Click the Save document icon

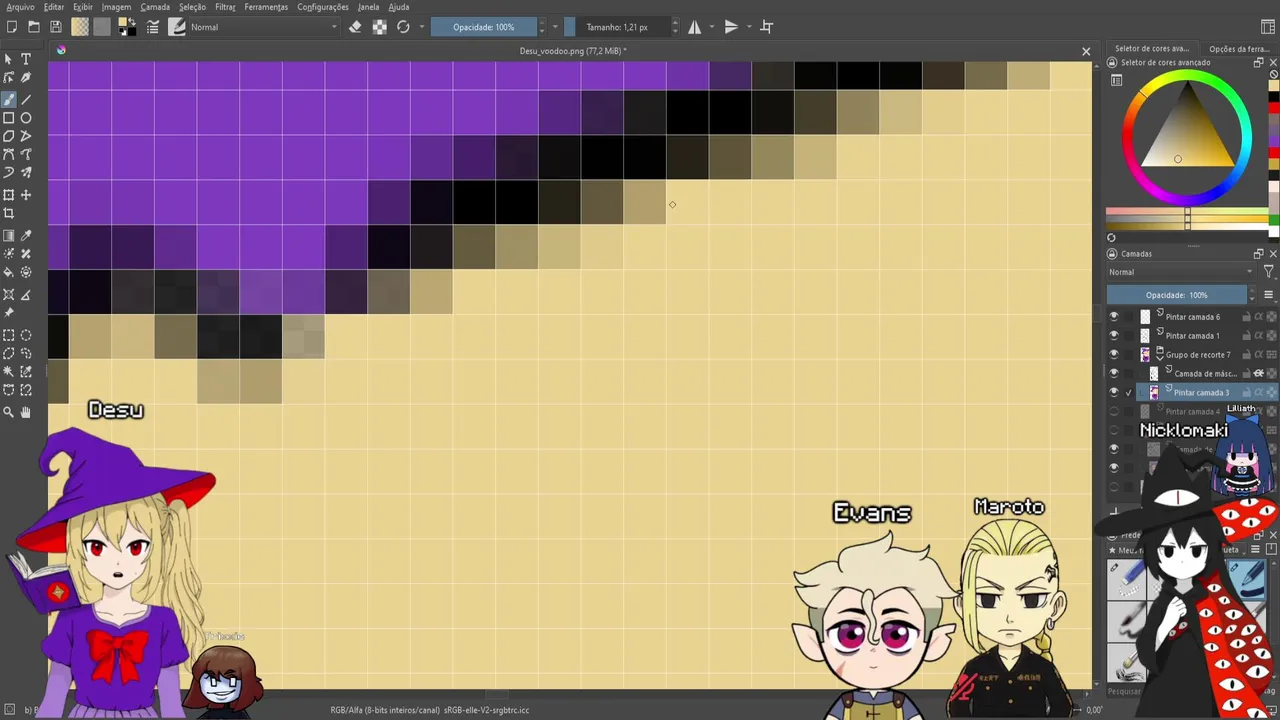tap(56, 27)
